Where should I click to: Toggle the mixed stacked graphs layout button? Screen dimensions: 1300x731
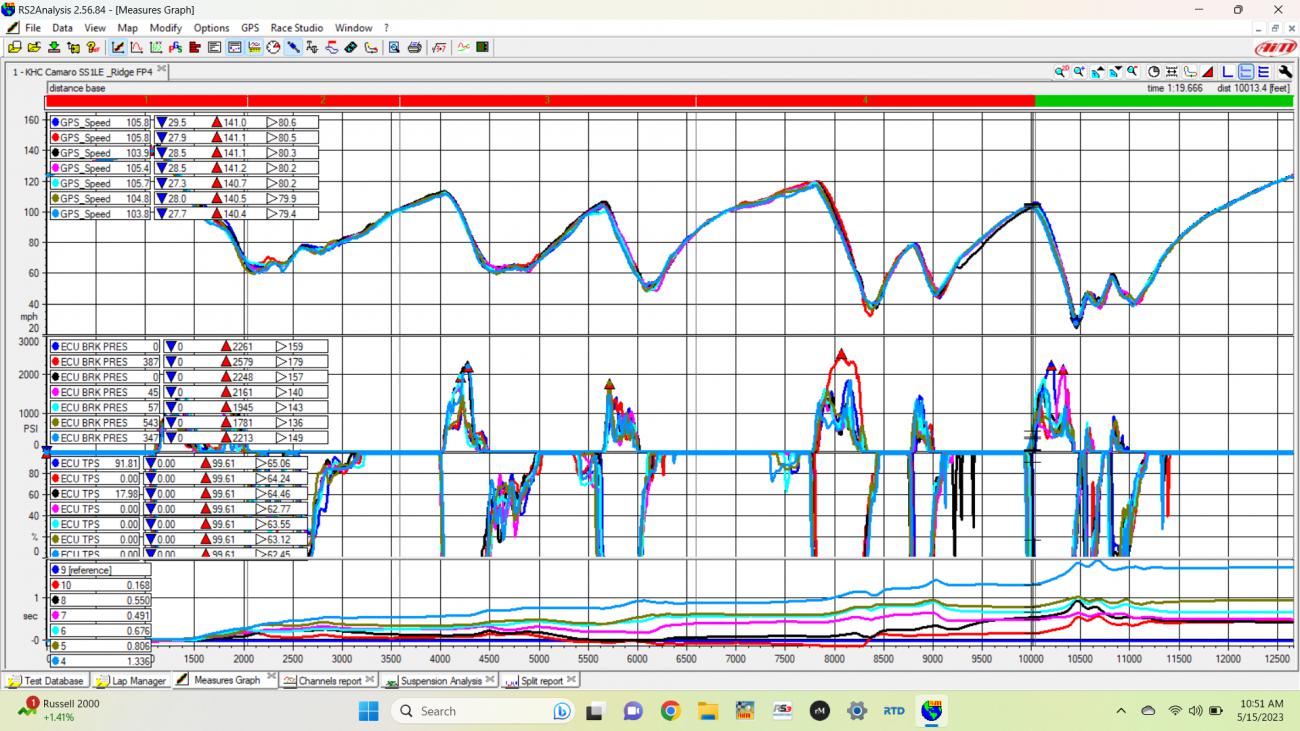coord(1246,72)
